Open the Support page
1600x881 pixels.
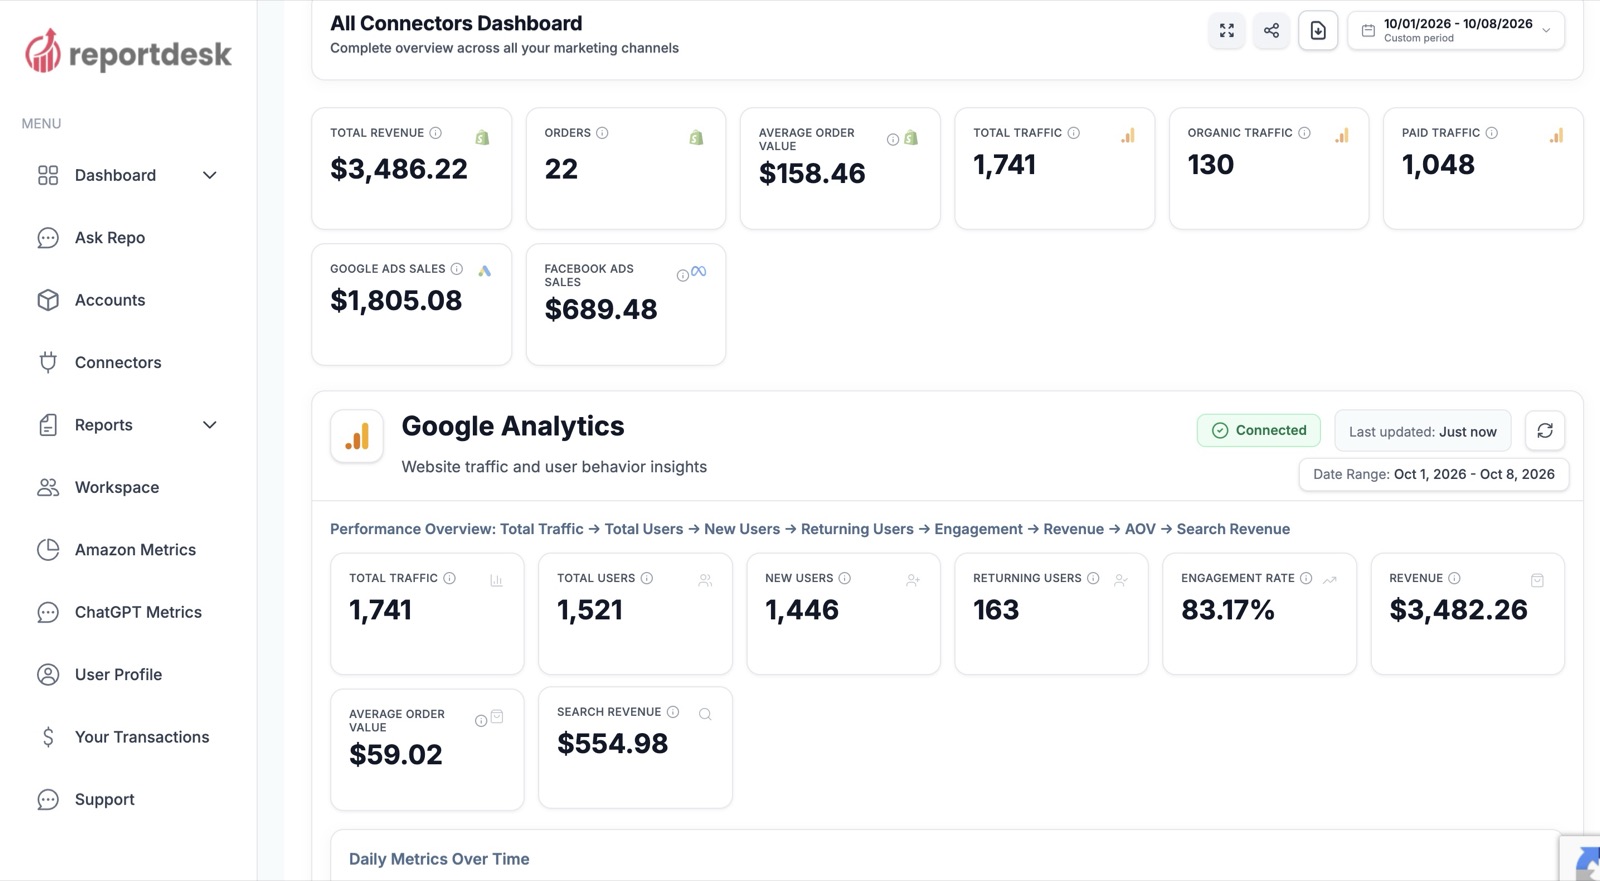104,799
